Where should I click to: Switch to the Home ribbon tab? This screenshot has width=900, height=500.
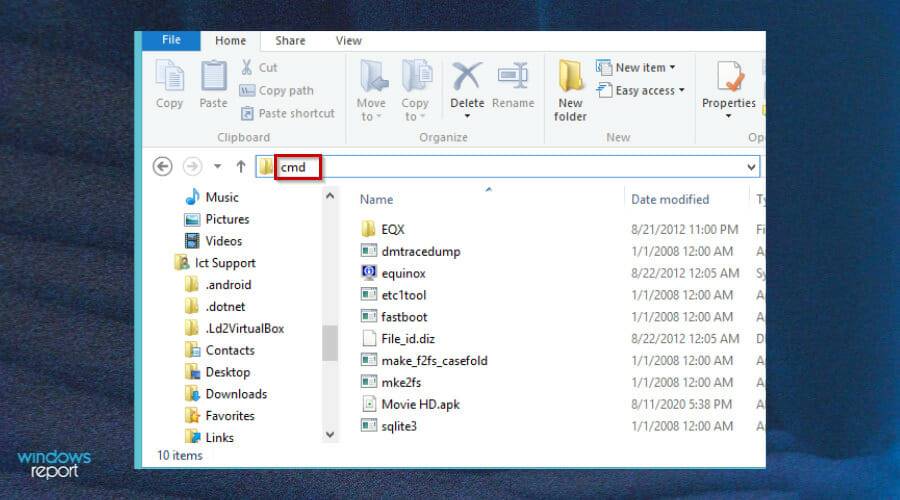[x=230, y=41]
